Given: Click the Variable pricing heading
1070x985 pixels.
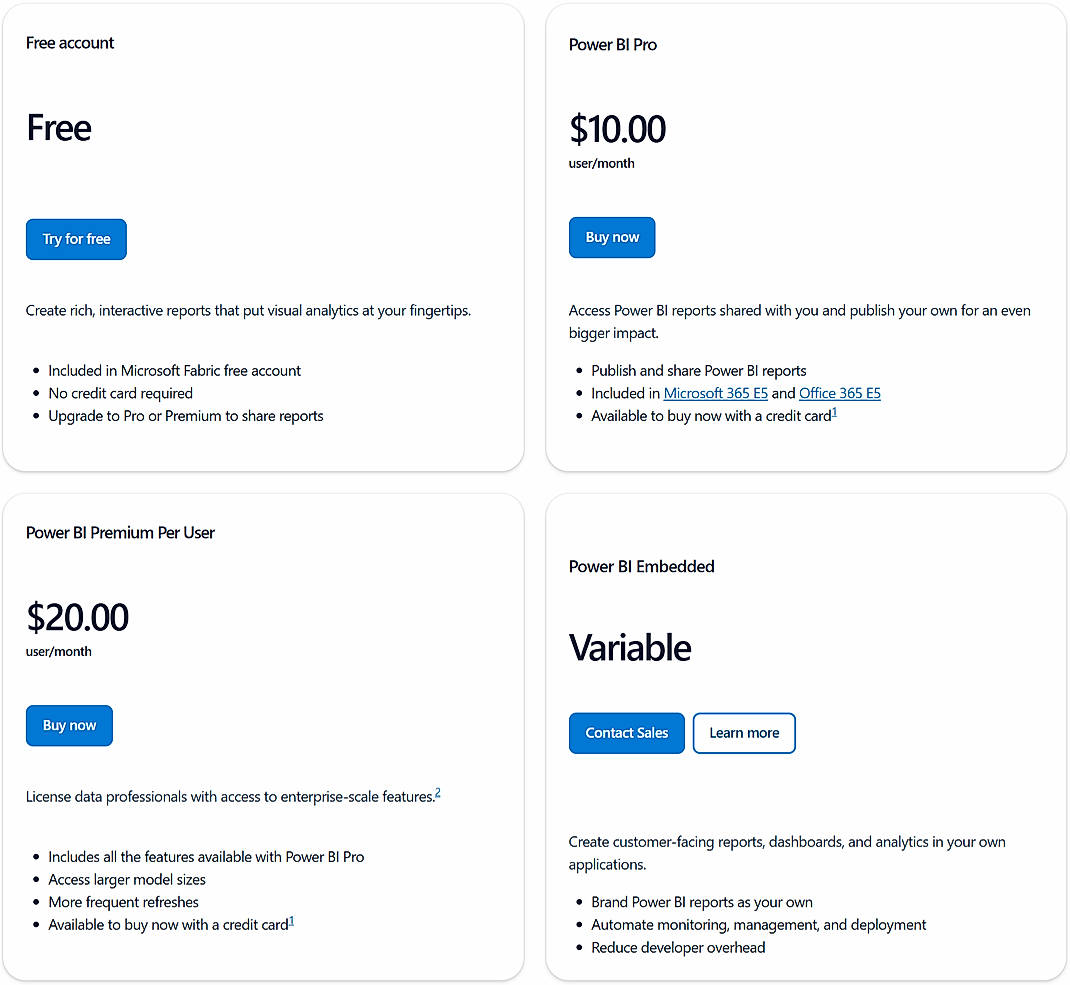Looking at the screenshot, I should (630, 648).
